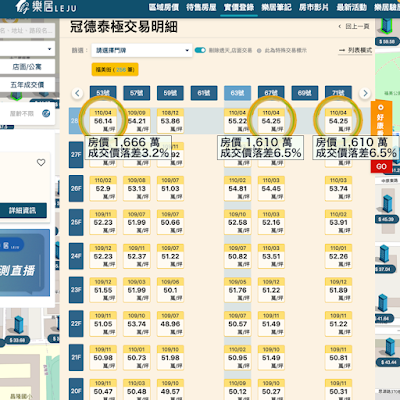Click the 20F price cell 49.57

pyautogui.click(x=170, y=390)
